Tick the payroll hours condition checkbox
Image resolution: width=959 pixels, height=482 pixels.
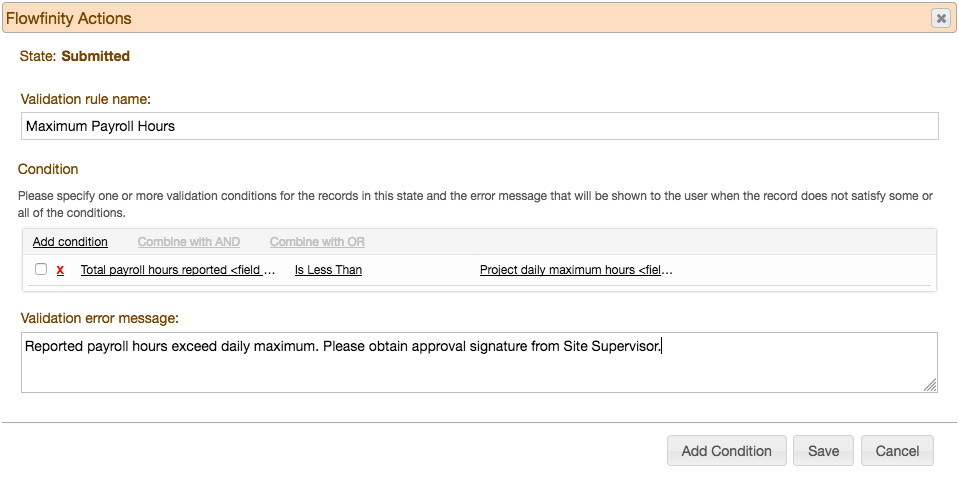(41, 269)
